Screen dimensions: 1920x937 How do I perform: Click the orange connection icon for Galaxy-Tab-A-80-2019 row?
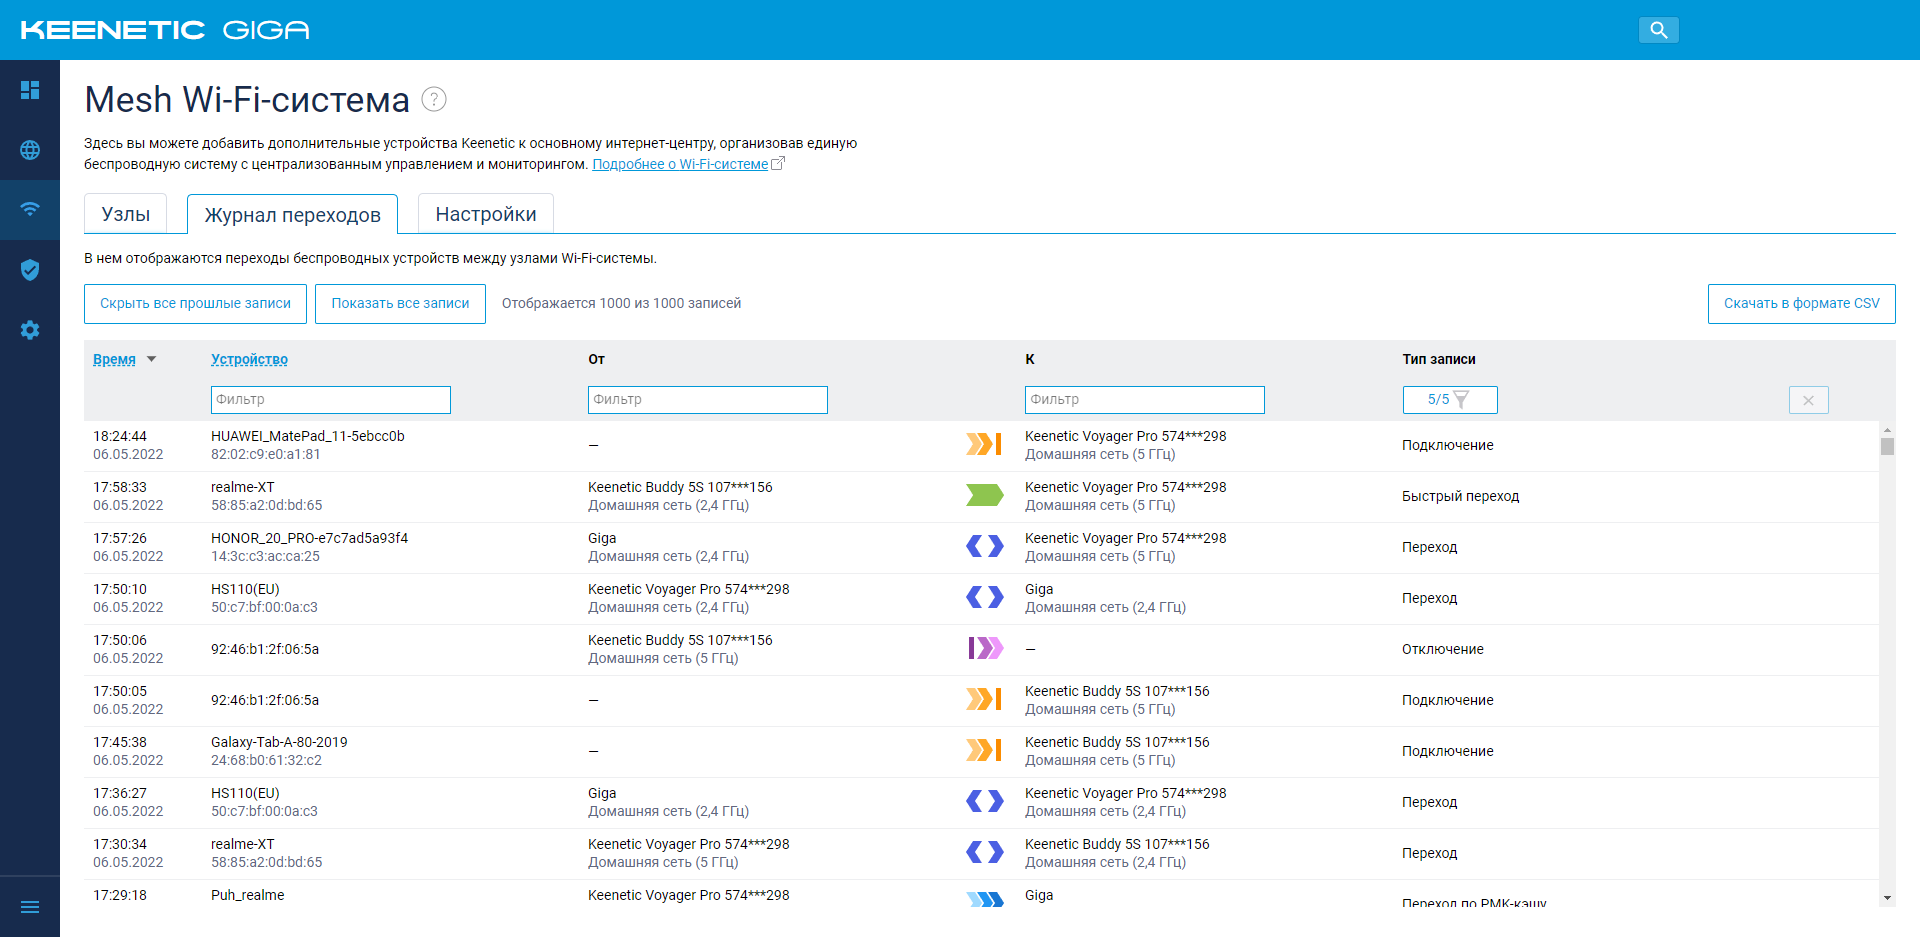point(984,750)
